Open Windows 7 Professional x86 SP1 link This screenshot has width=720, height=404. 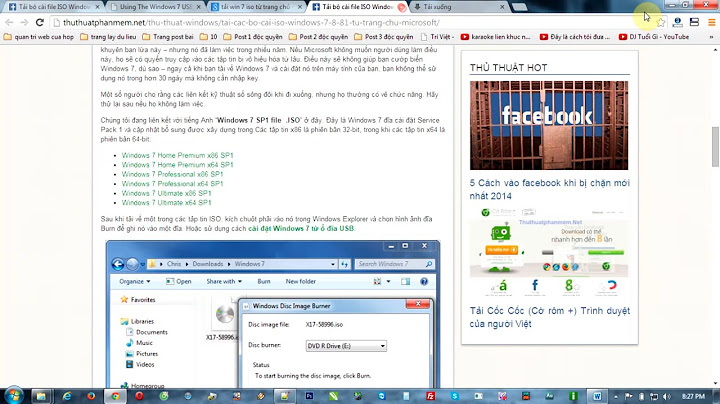point(172,174)
